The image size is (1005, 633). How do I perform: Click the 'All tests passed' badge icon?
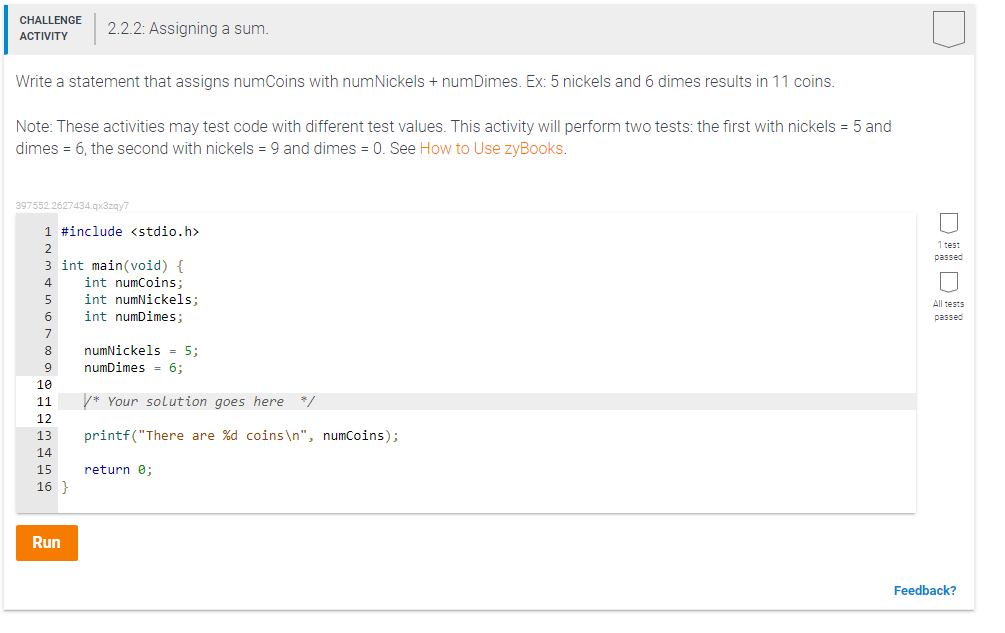(x=949, y=282)
